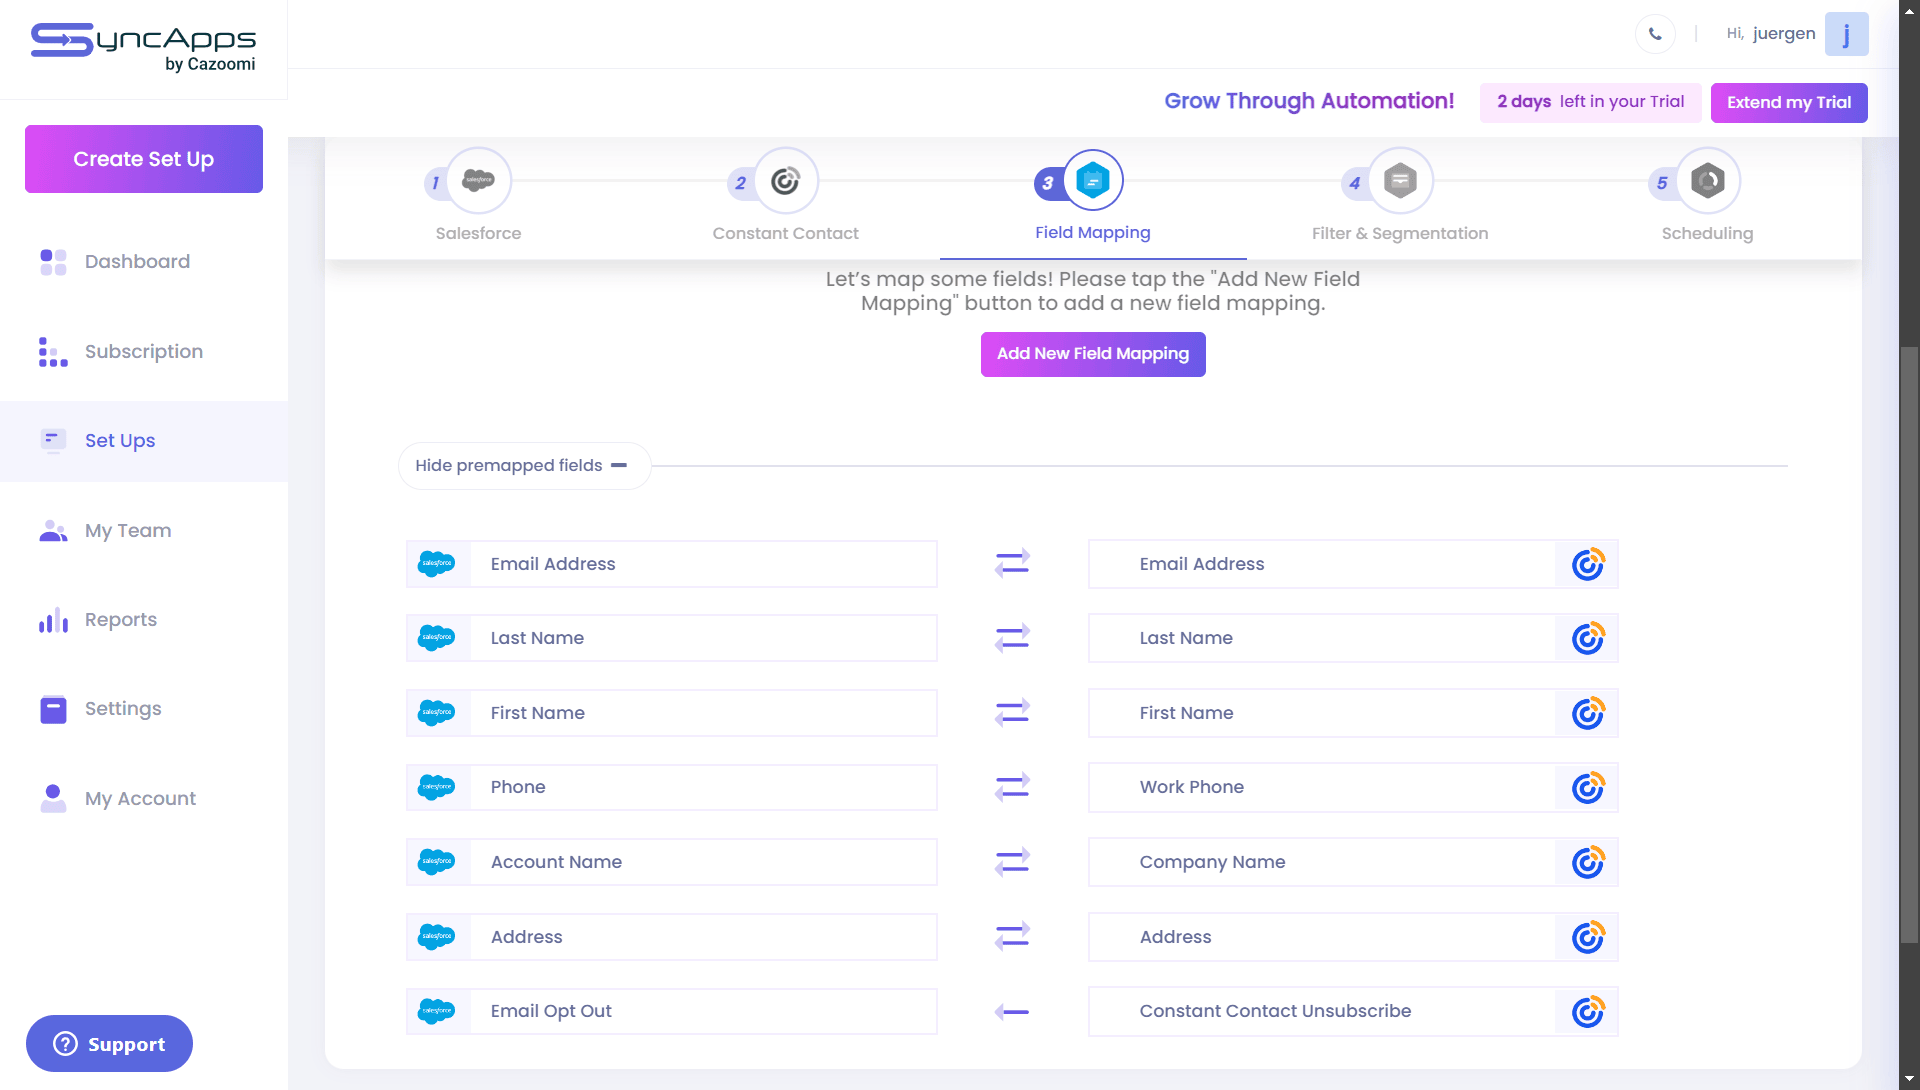This screenshot has height=1090, width=1920.
Task: Click the Salesforce step 1 icon
Action: click(478, 180)
